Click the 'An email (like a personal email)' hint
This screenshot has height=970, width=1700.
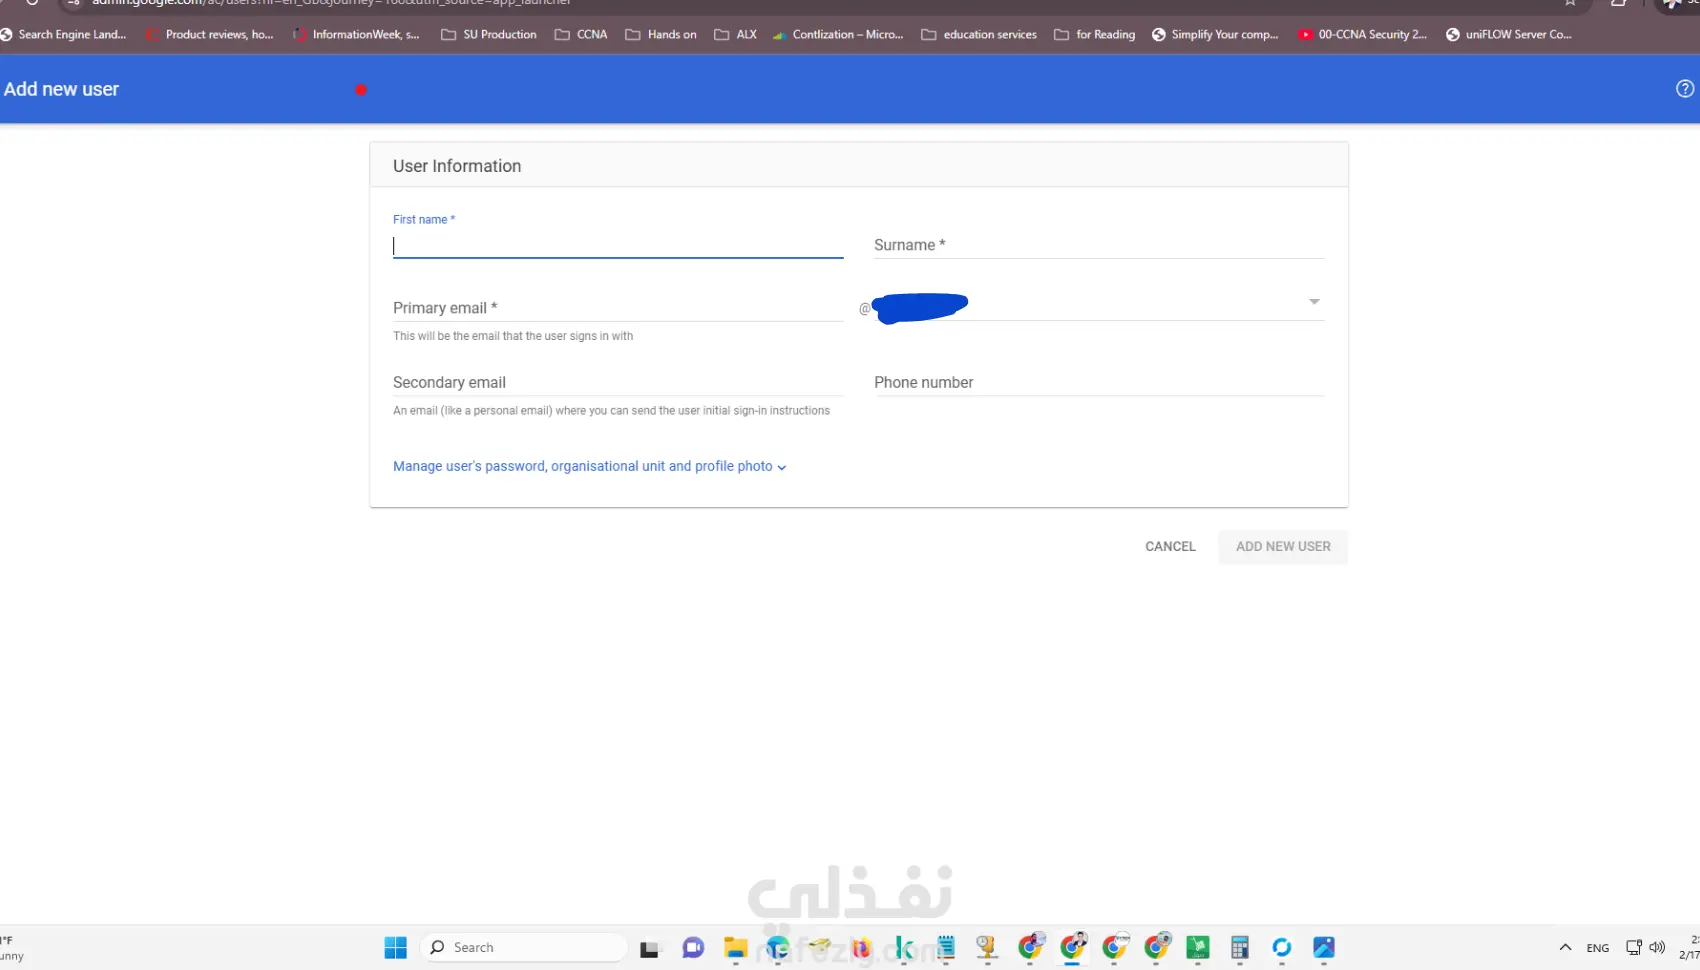(611, 411)
